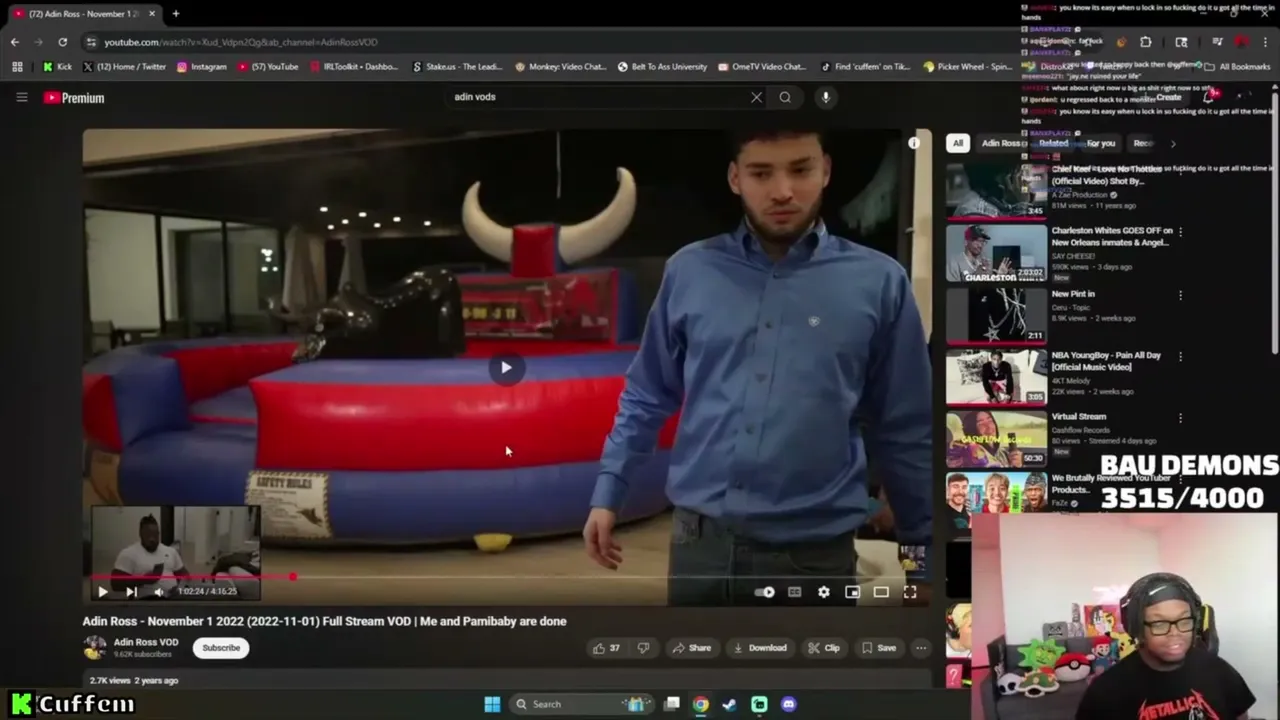Open options menu for NBA YoungBoy video
The height and width of the screenshot is (720, 1280).
1180,357
